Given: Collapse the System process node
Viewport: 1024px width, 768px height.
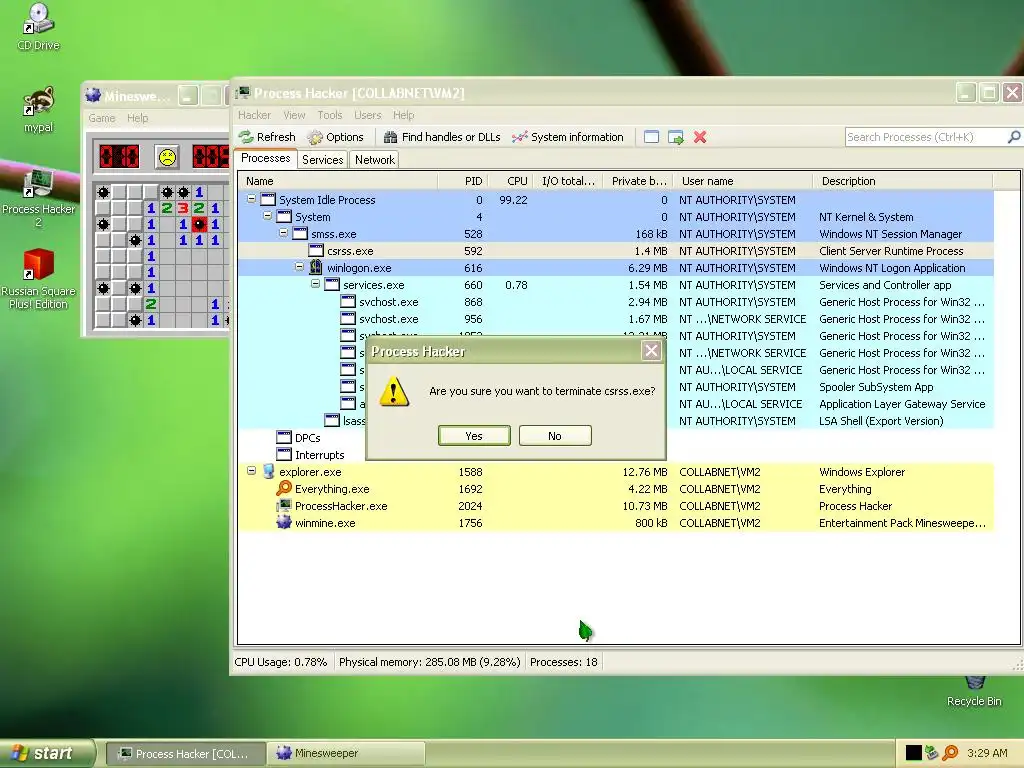Looking at the screenshot, I should pyautogui.click(x=267, y=216).
